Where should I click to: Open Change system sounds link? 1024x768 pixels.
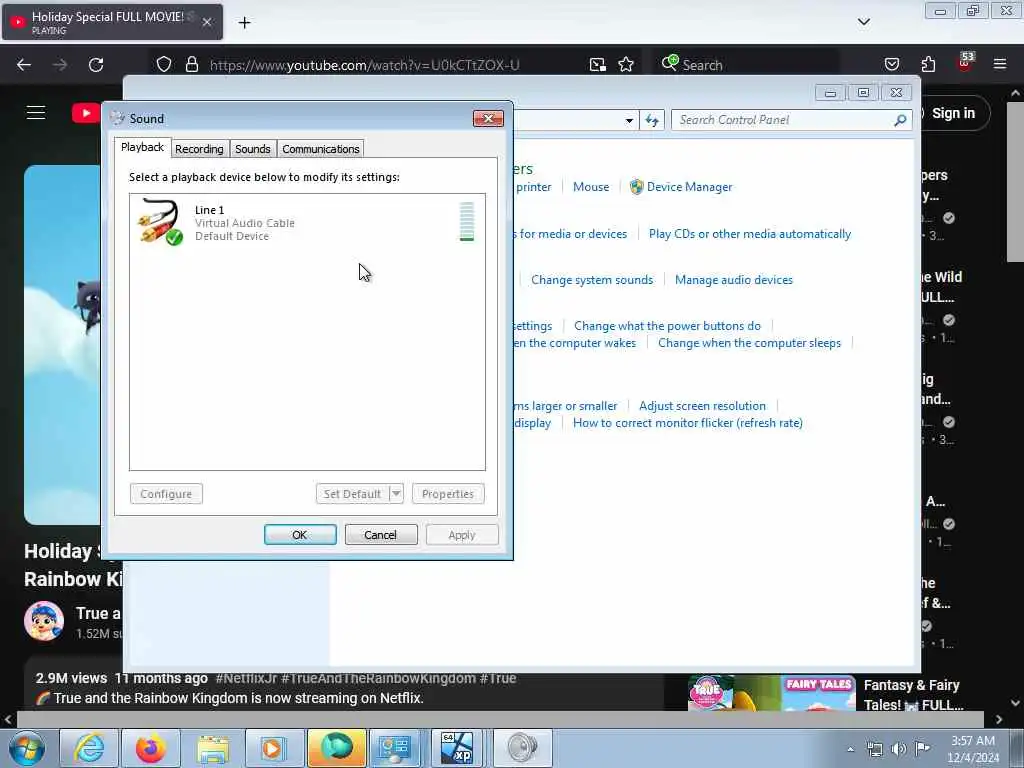592,280
